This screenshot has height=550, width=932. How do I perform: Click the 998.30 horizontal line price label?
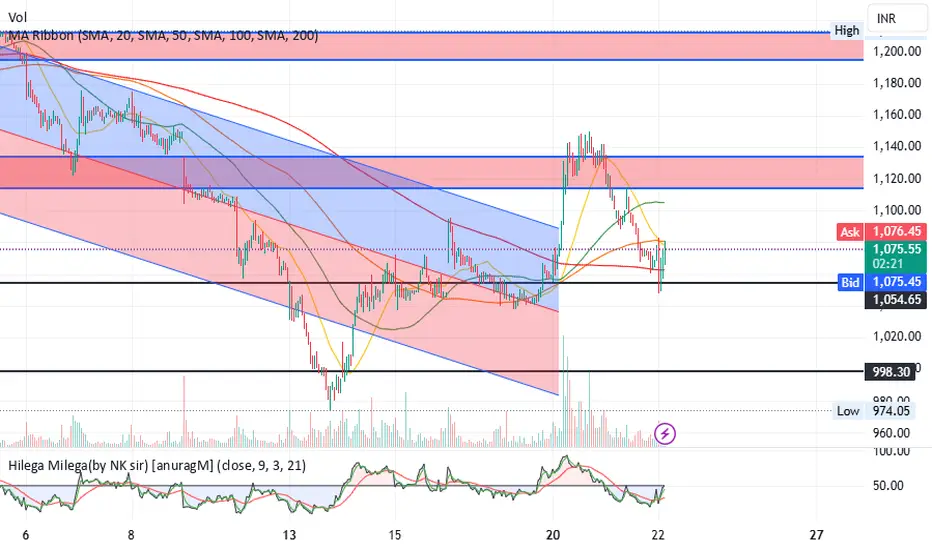coord(890,372)
